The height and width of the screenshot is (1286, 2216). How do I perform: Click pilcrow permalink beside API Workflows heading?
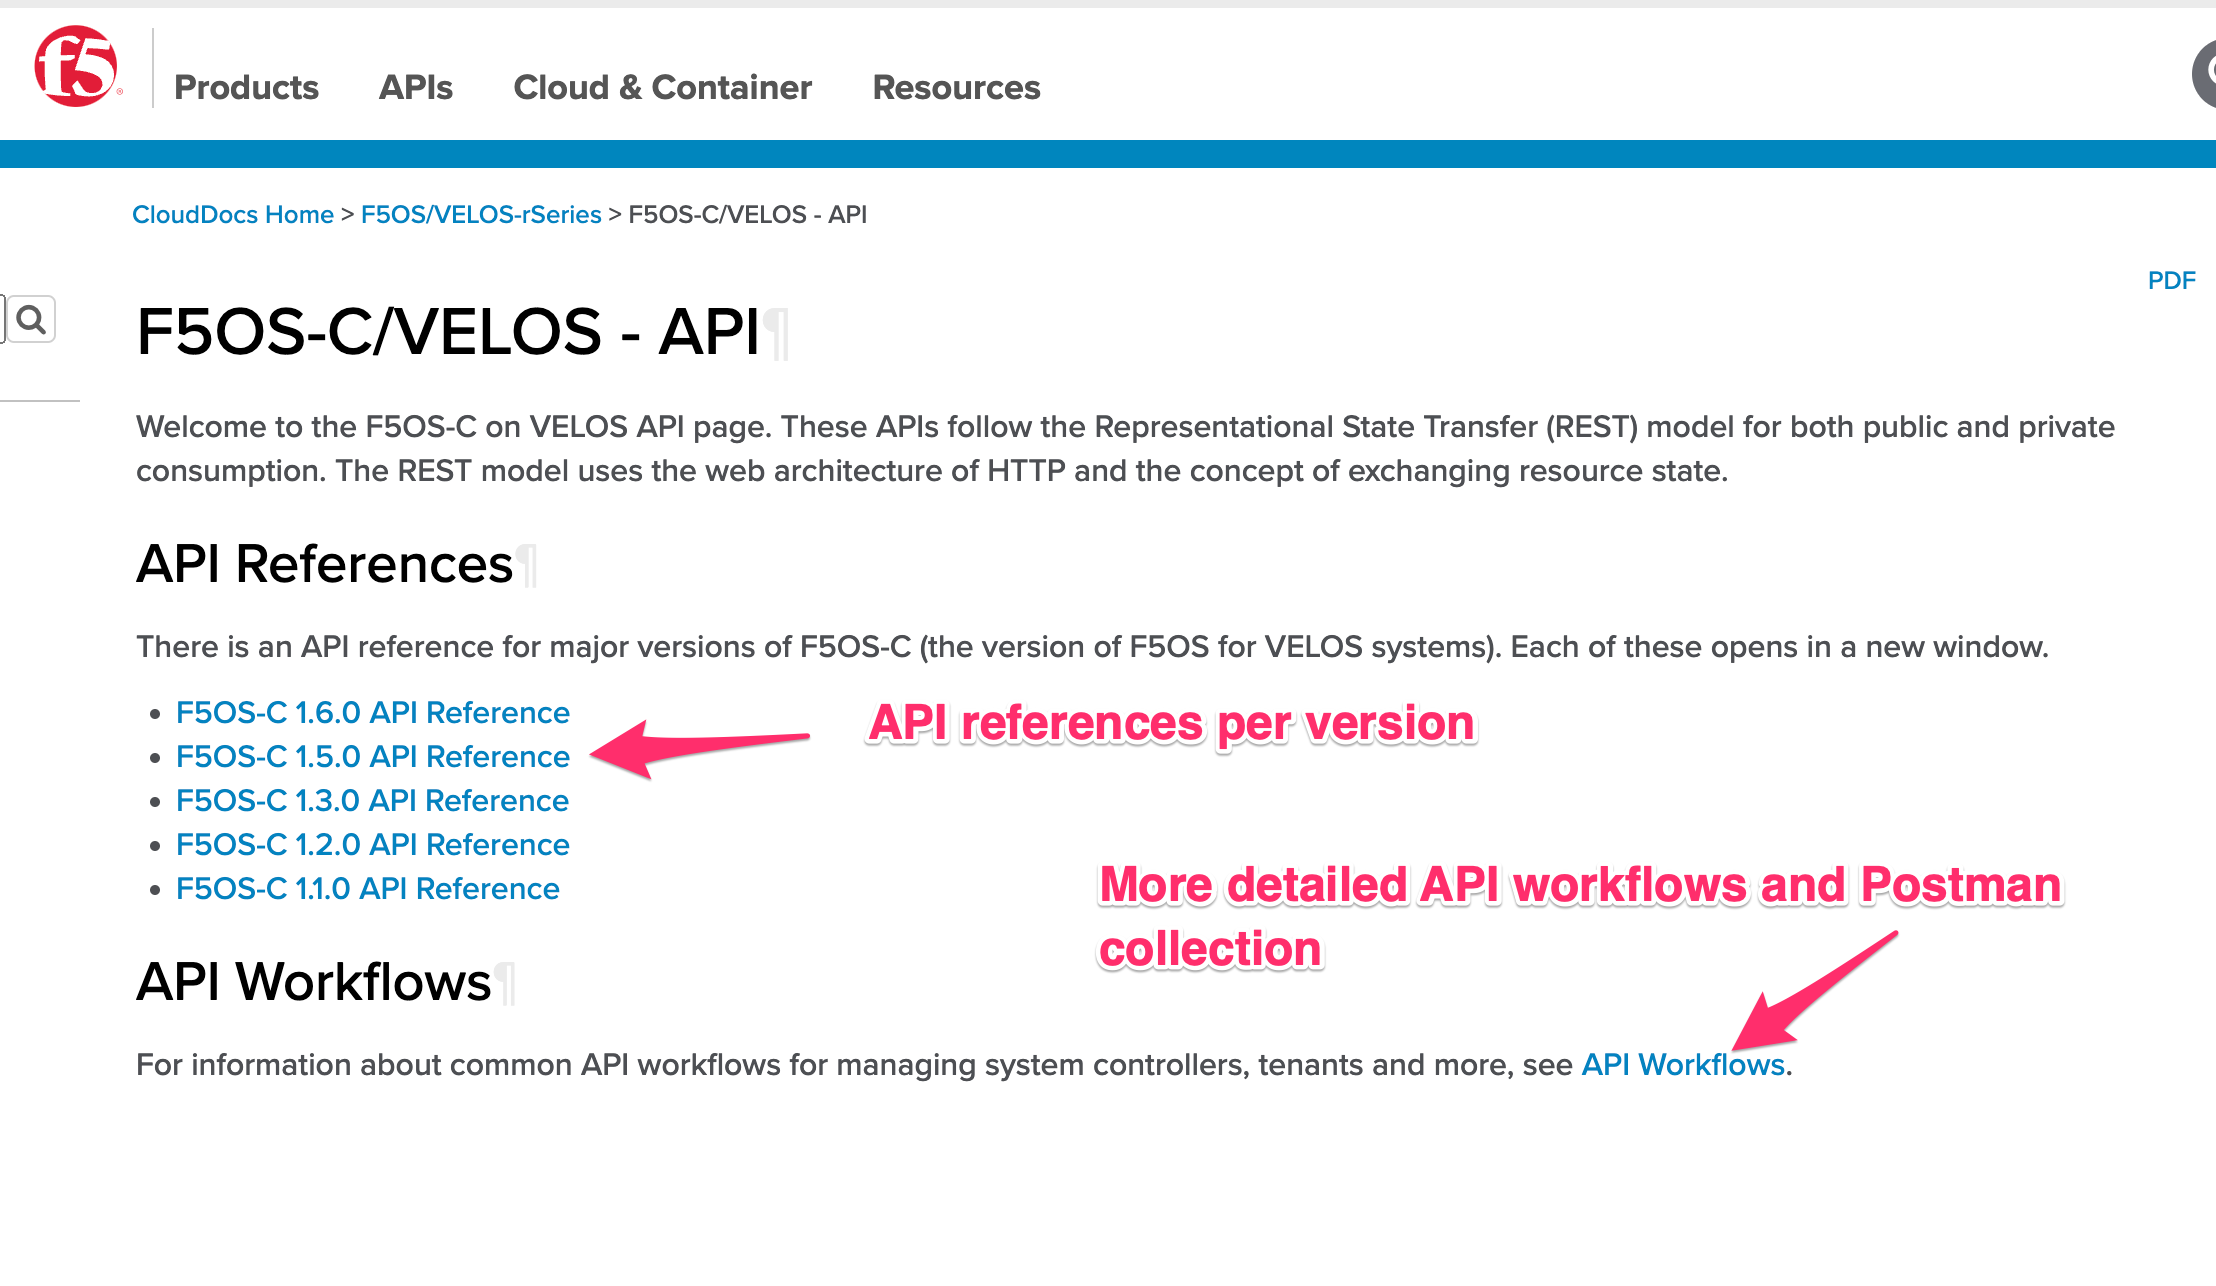click(505, 983)
